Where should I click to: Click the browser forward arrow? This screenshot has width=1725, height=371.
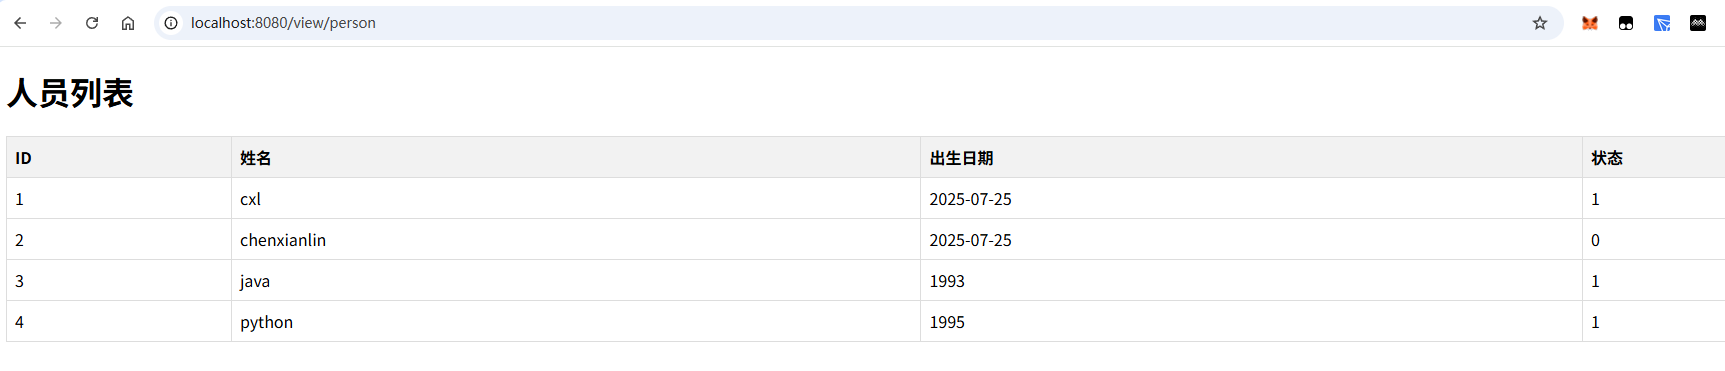[56, 23]
